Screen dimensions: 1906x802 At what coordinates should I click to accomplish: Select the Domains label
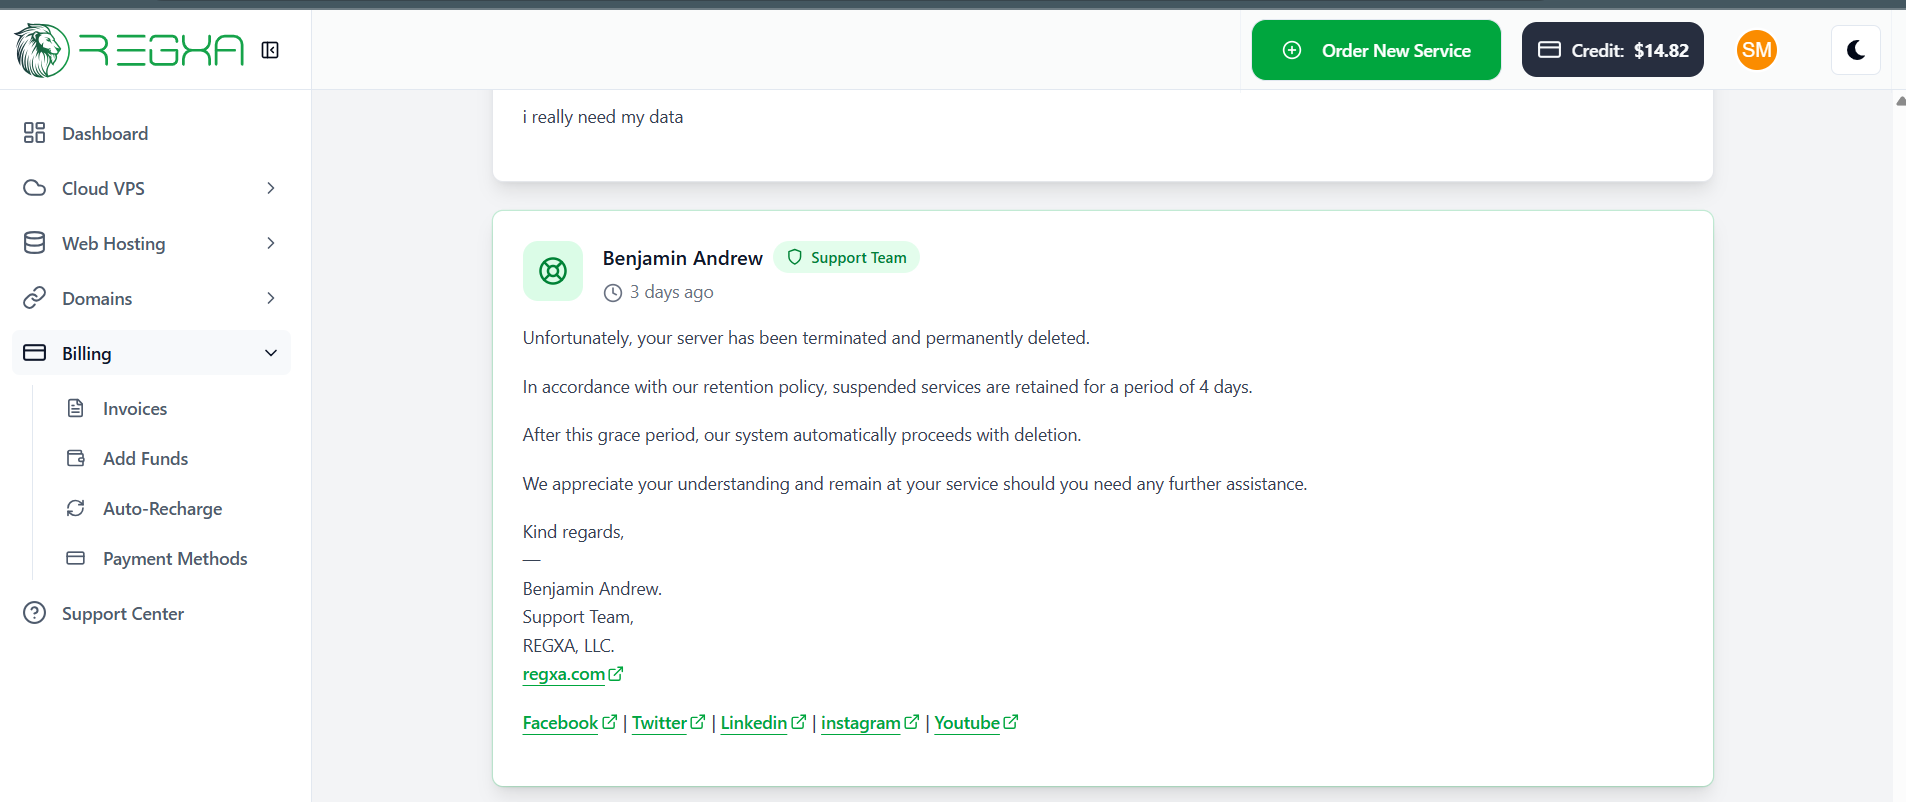97,298
